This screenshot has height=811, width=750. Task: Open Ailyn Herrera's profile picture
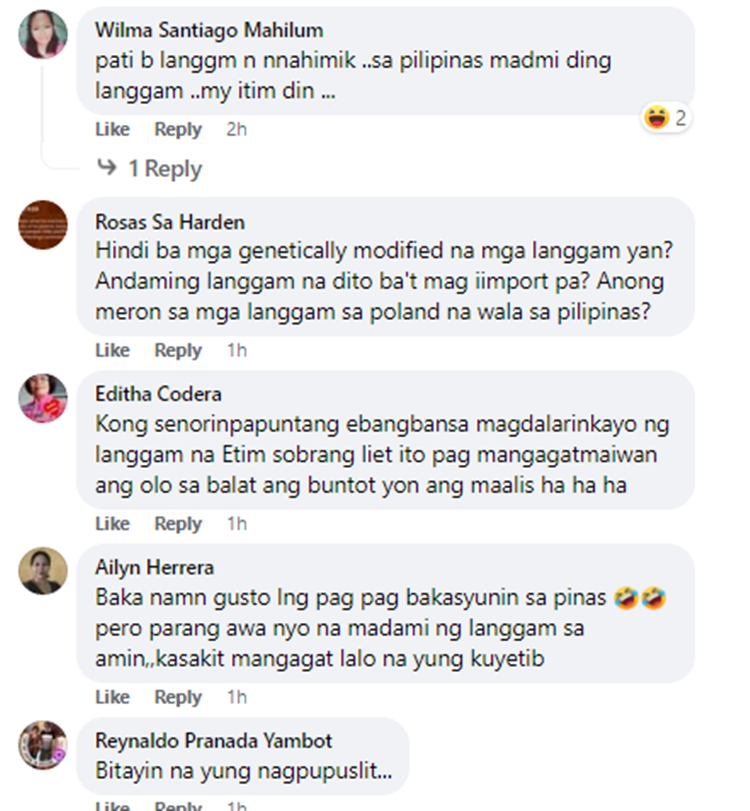(x=43, y=571)
